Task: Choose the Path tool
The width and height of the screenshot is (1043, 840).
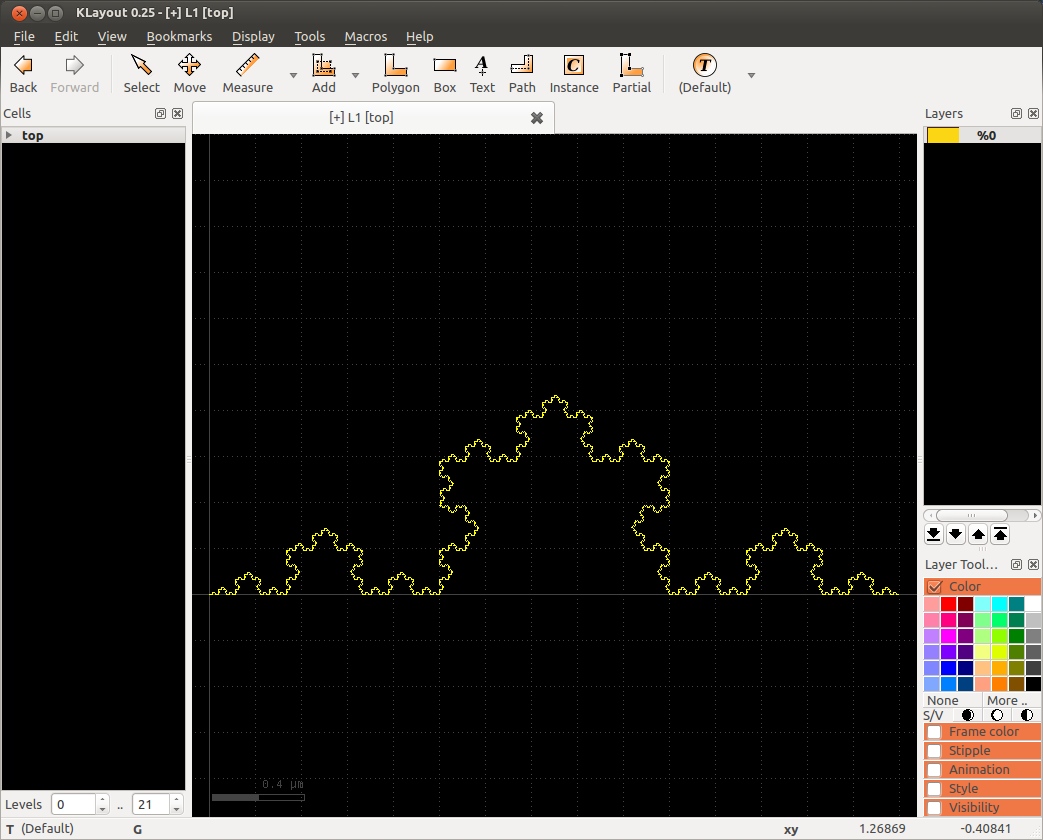Action: (522, 74)
